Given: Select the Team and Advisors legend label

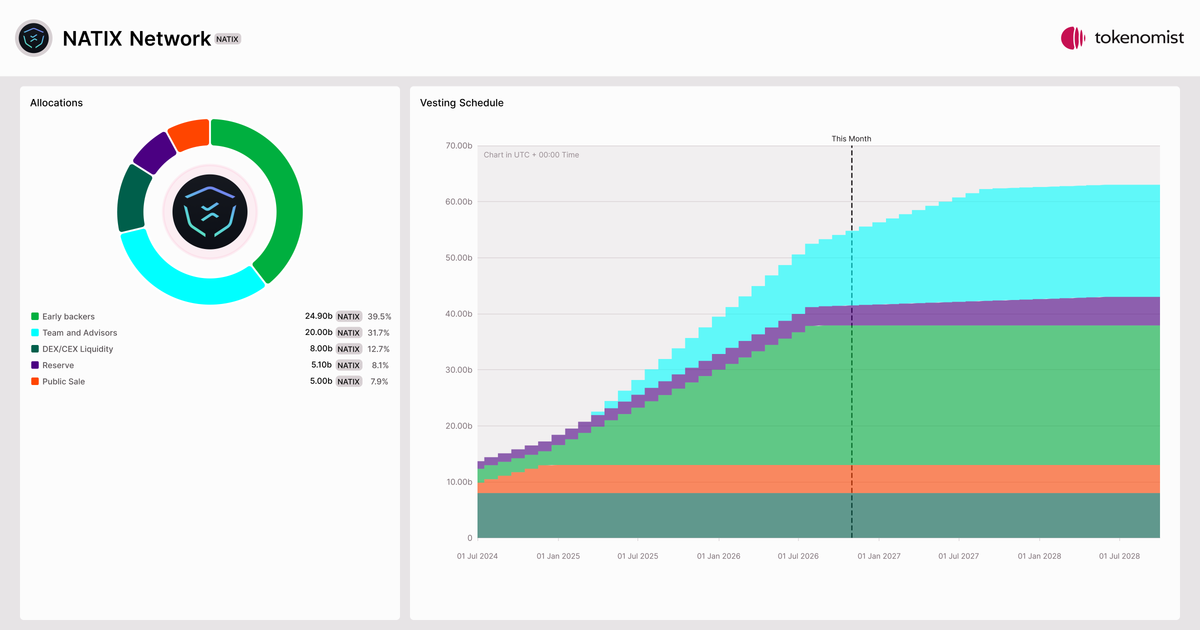Looking at the screenshot, I should (x=80, y=333).
